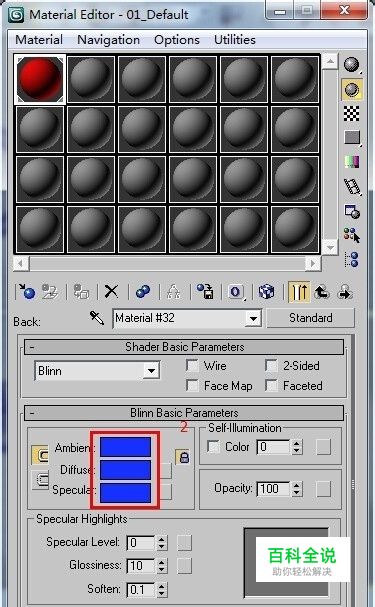The height and width of the screenshot is (607, 375).
Task: Enable the Faceted checkbox
Action: pyautogui.click(x=271, y=385)
